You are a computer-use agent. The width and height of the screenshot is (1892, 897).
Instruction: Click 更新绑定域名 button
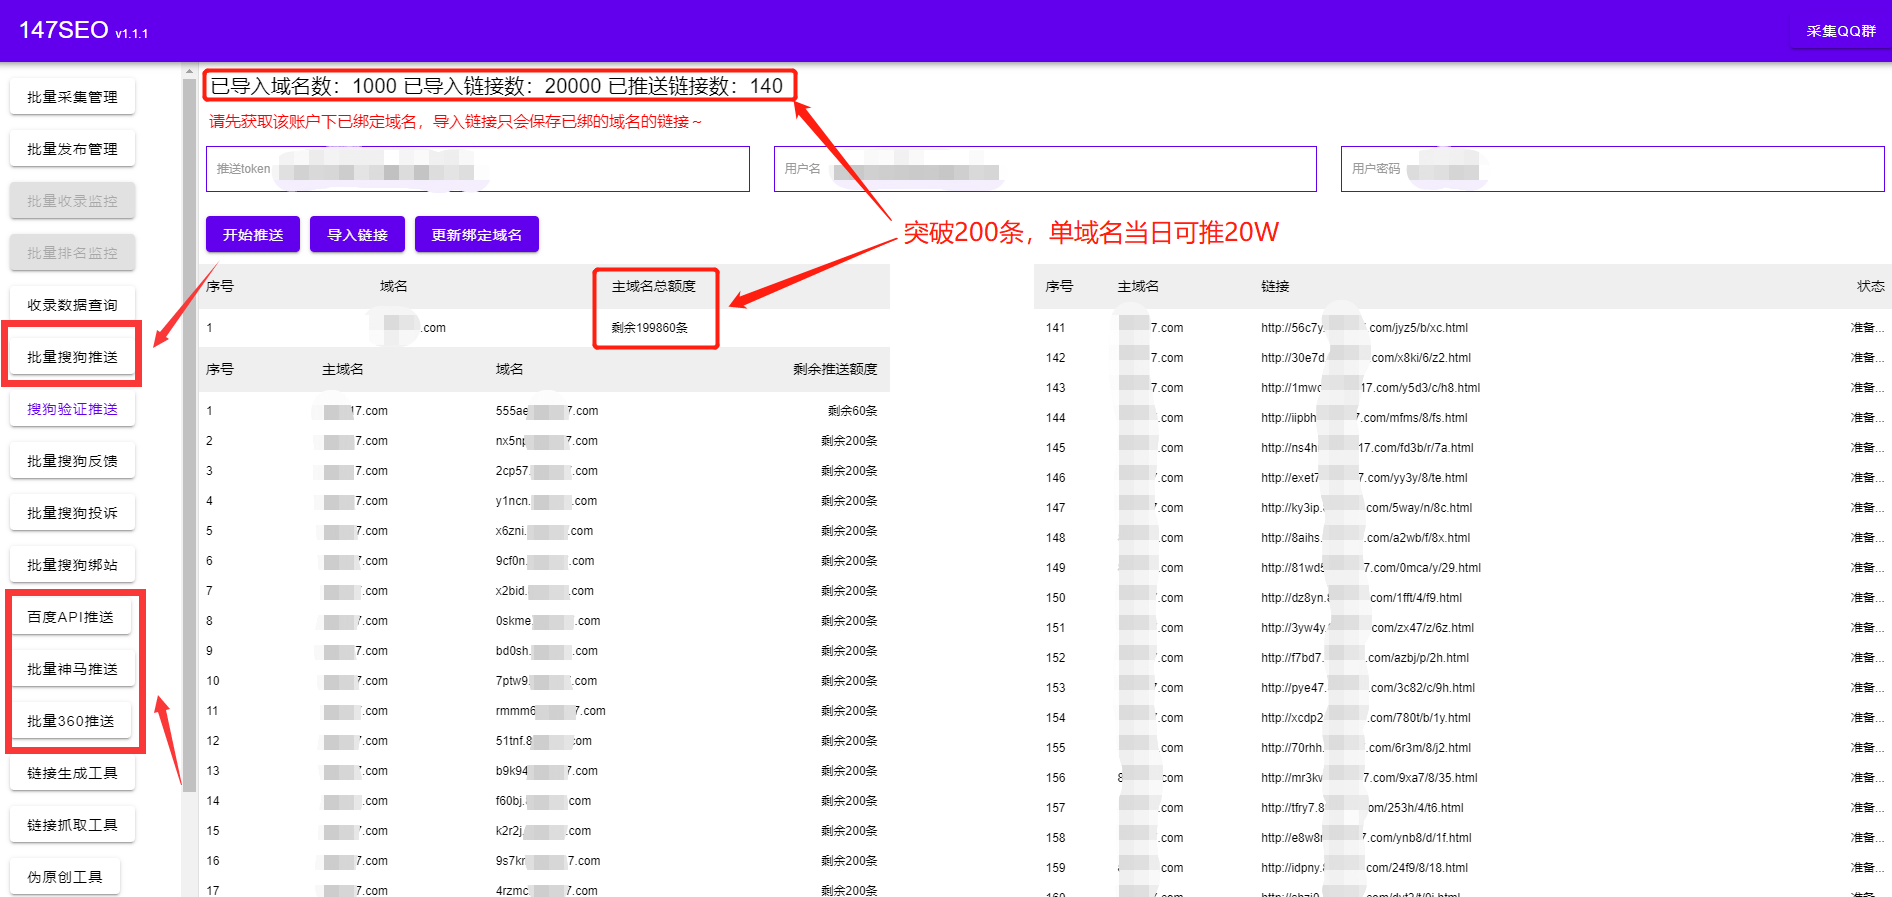[476, 235]
